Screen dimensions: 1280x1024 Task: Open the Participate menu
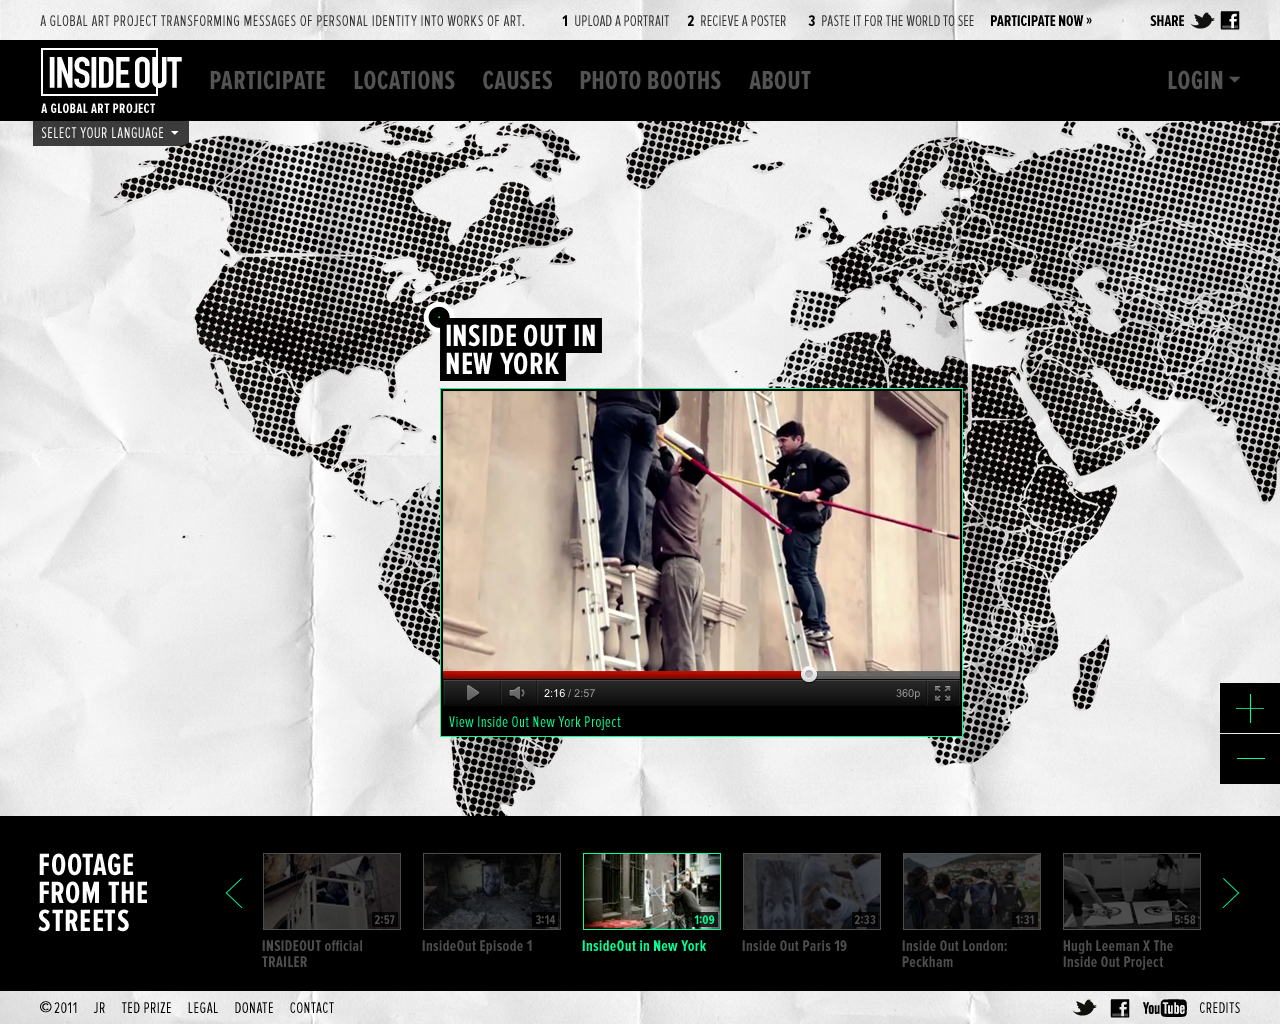click(x=268, y=81)
